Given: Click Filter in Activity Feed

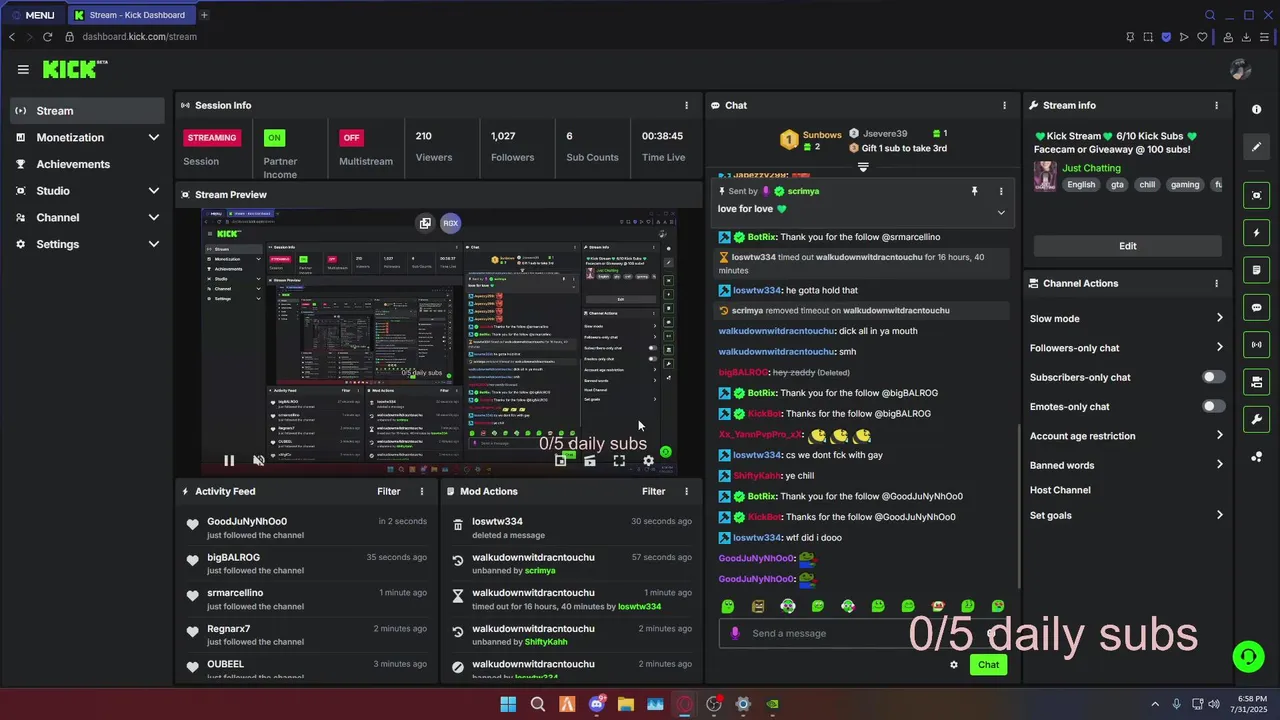Looking at the screenshot, I should 389,491.
